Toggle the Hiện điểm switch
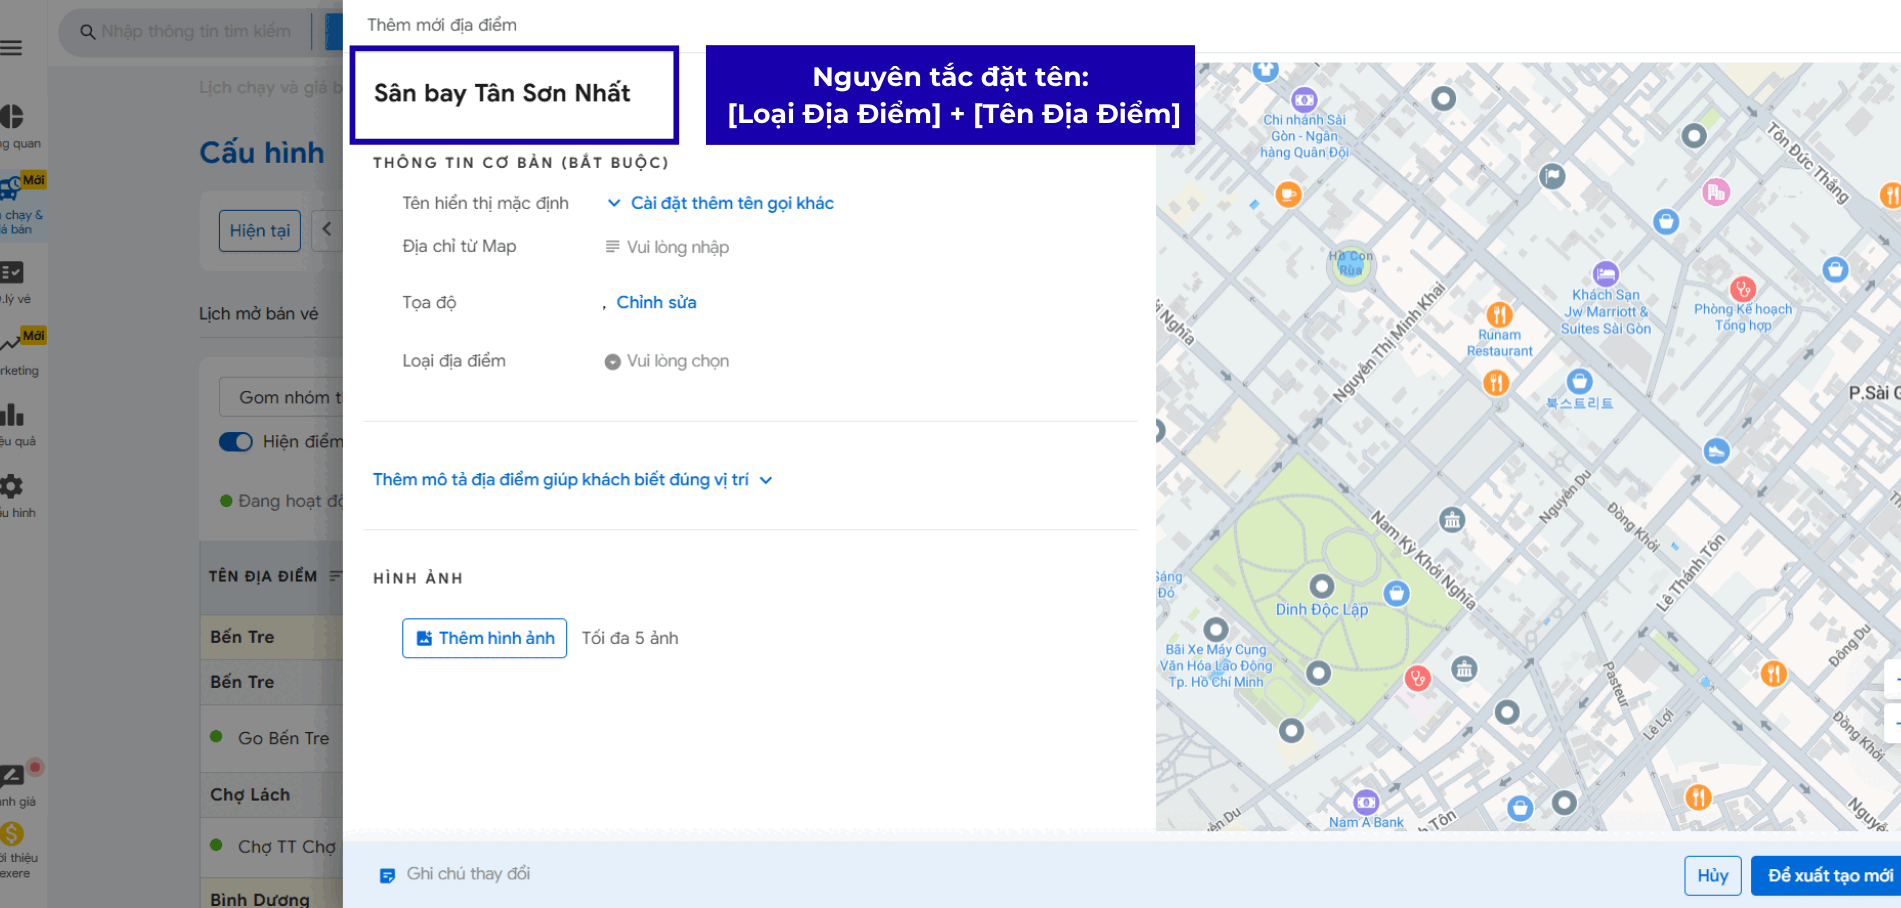This screenshot has width=1901, height=908. [x=236, y=442]
